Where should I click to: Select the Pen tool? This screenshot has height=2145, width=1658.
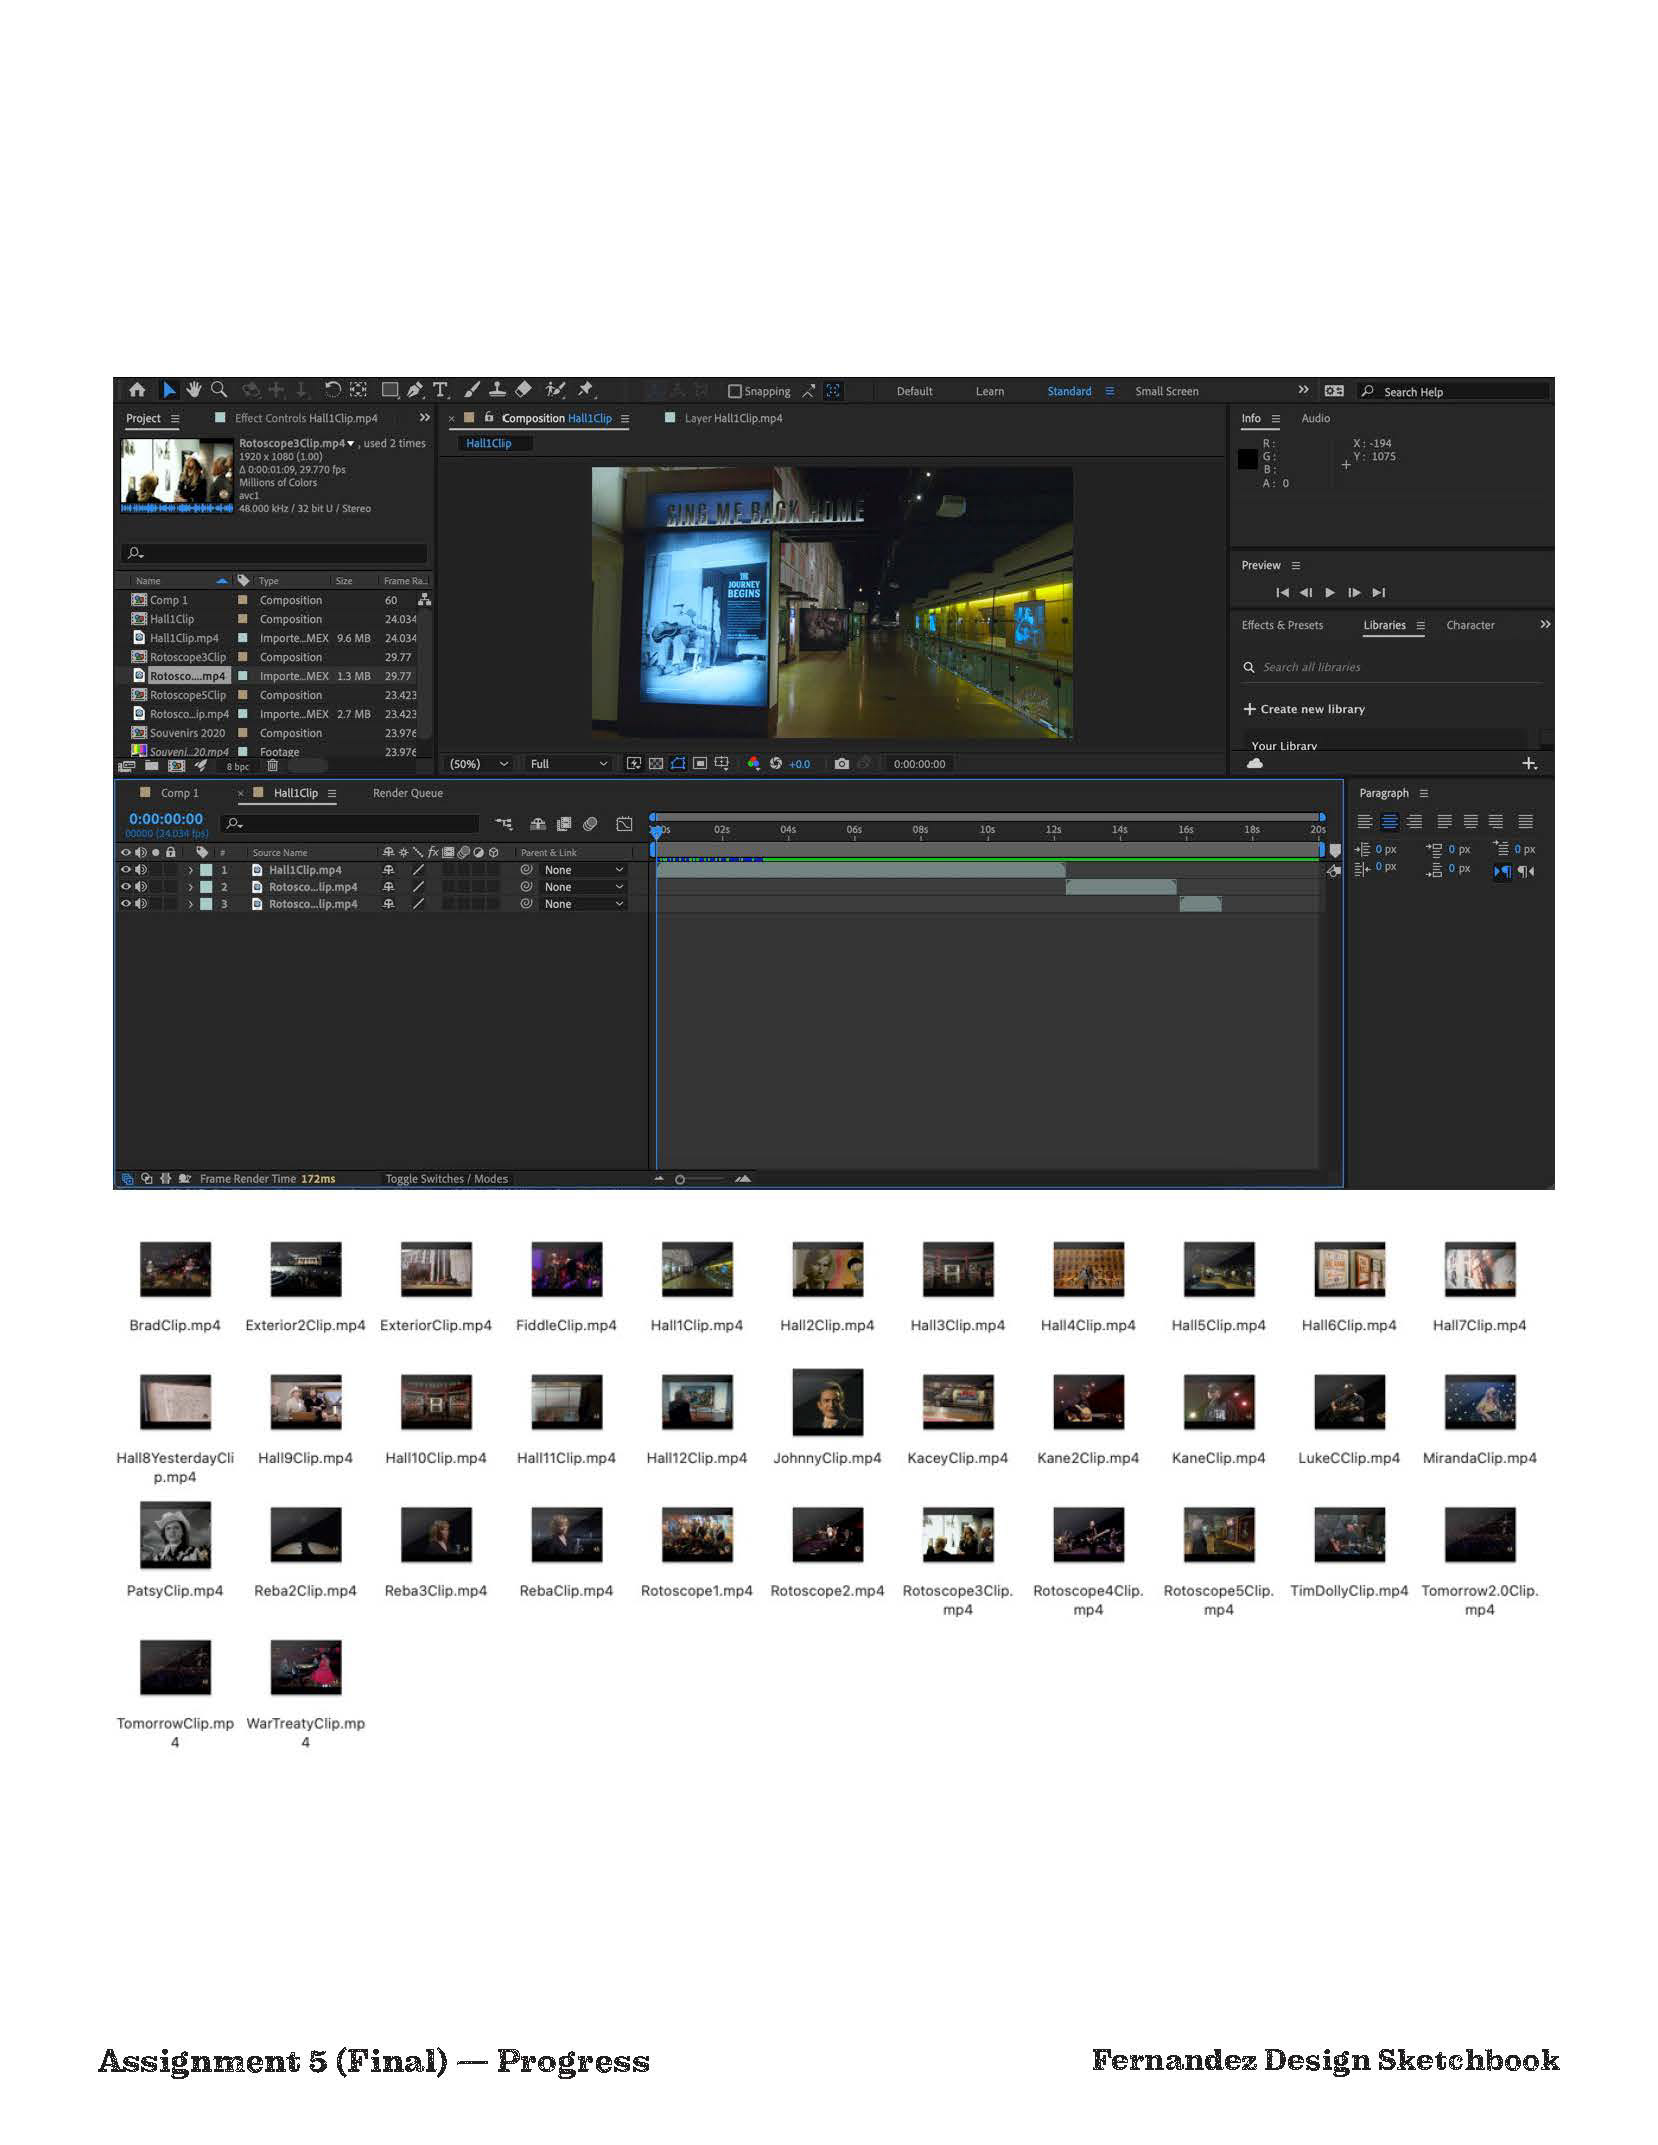[415, 390]
